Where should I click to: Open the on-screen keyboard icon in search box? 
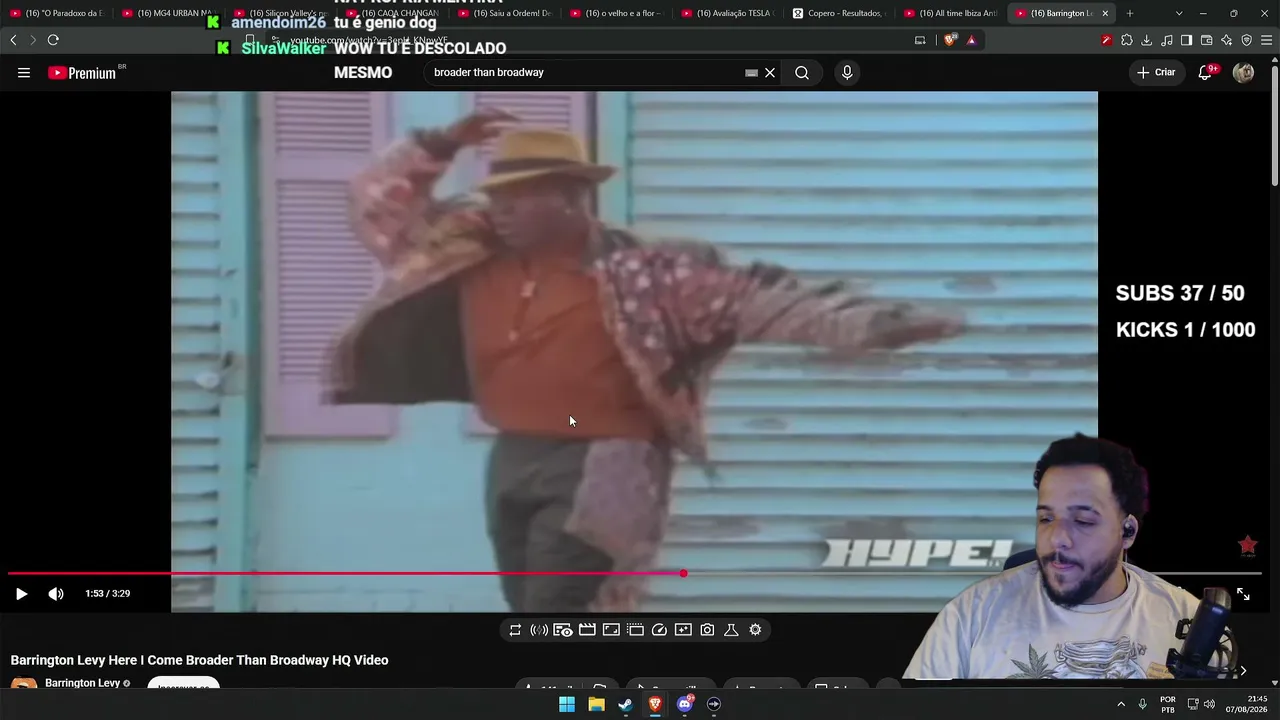751,73
